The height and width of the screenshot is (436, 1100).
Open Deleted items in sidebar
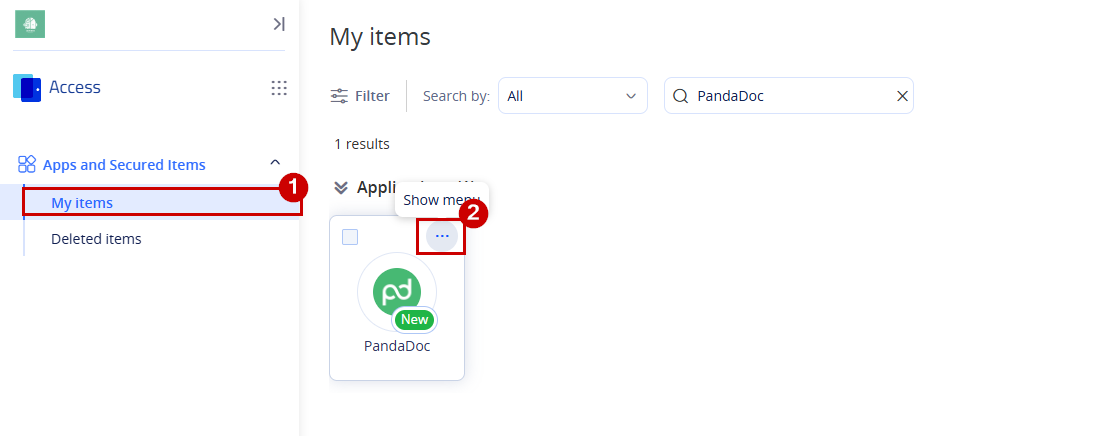96,239
